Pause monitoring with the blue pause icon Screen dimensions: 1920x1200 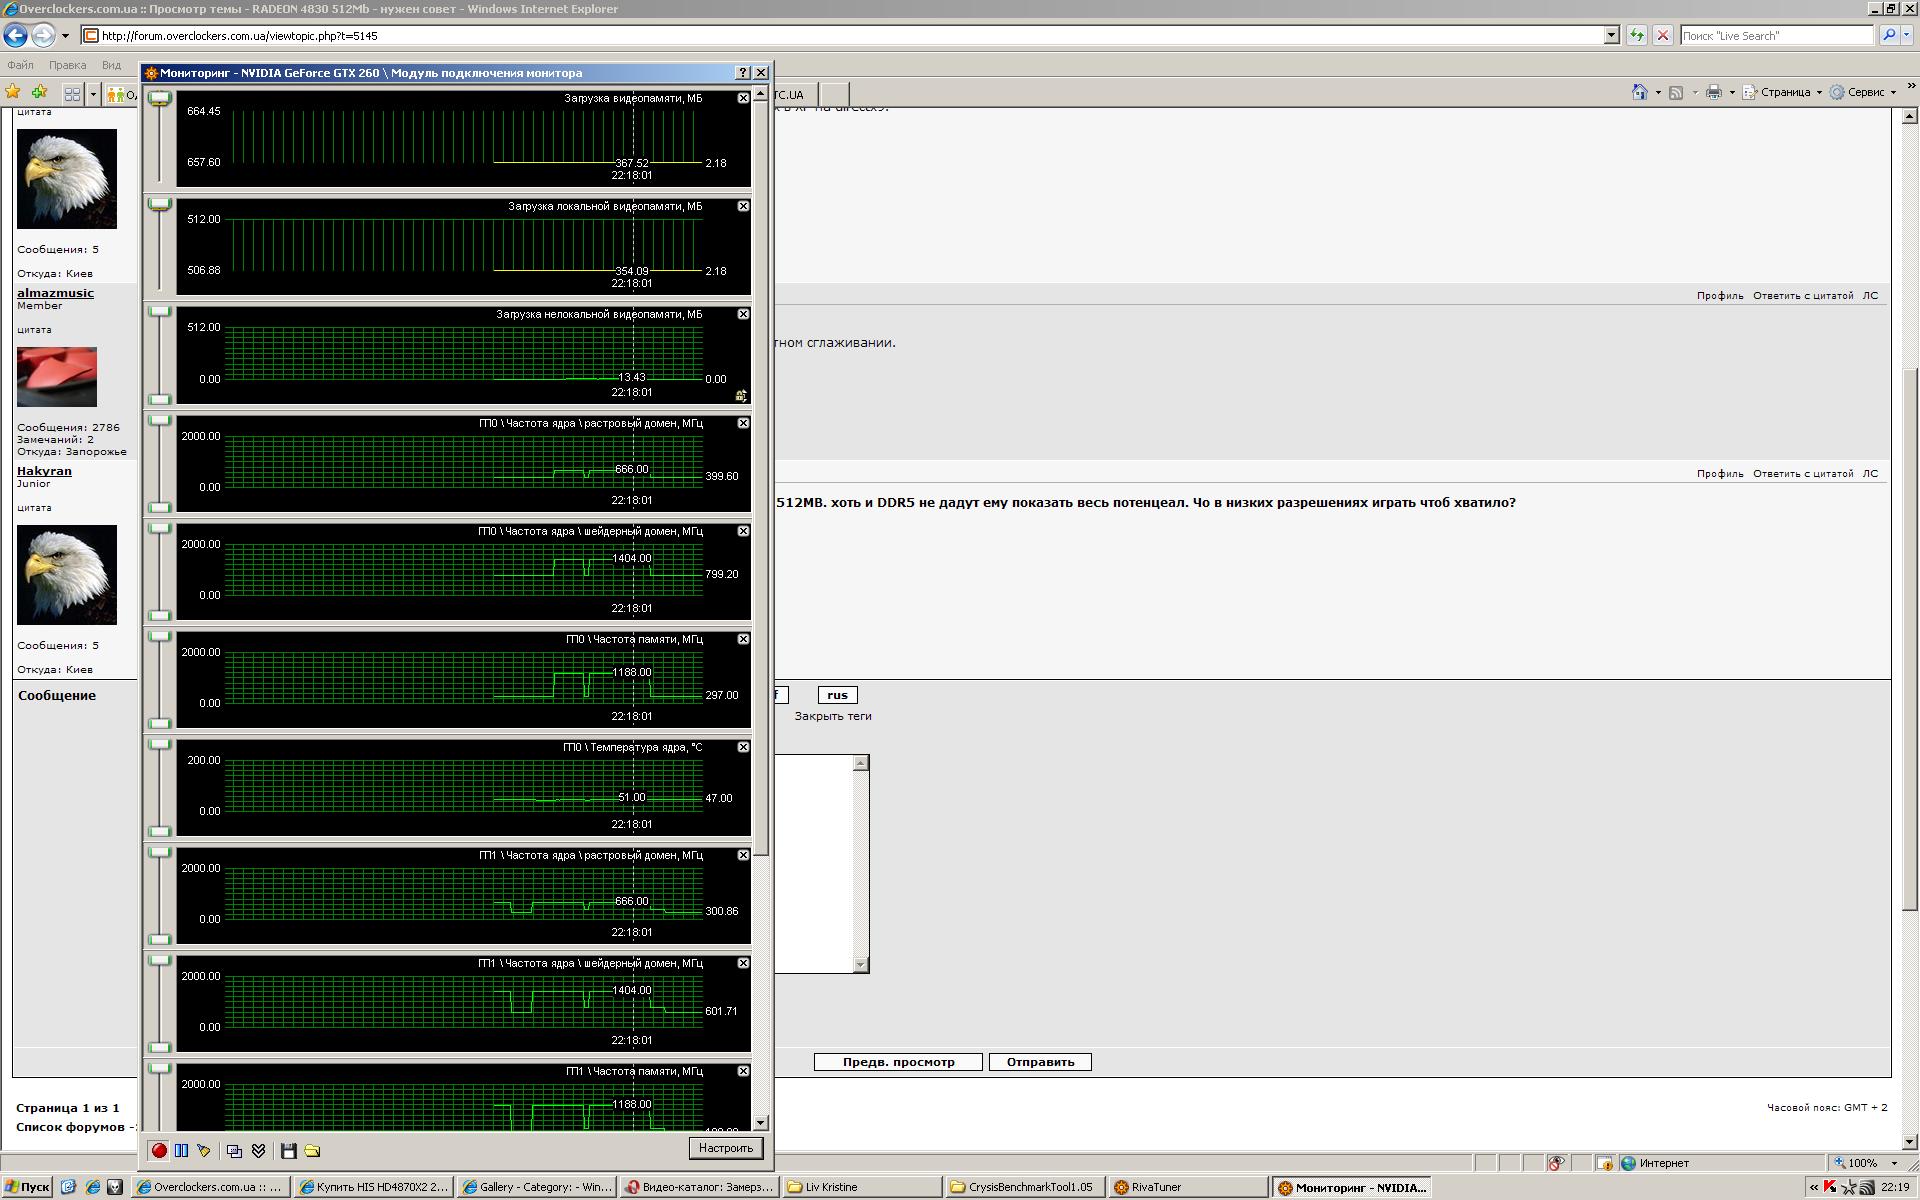pyautogui.click(x=181, y=1150)
